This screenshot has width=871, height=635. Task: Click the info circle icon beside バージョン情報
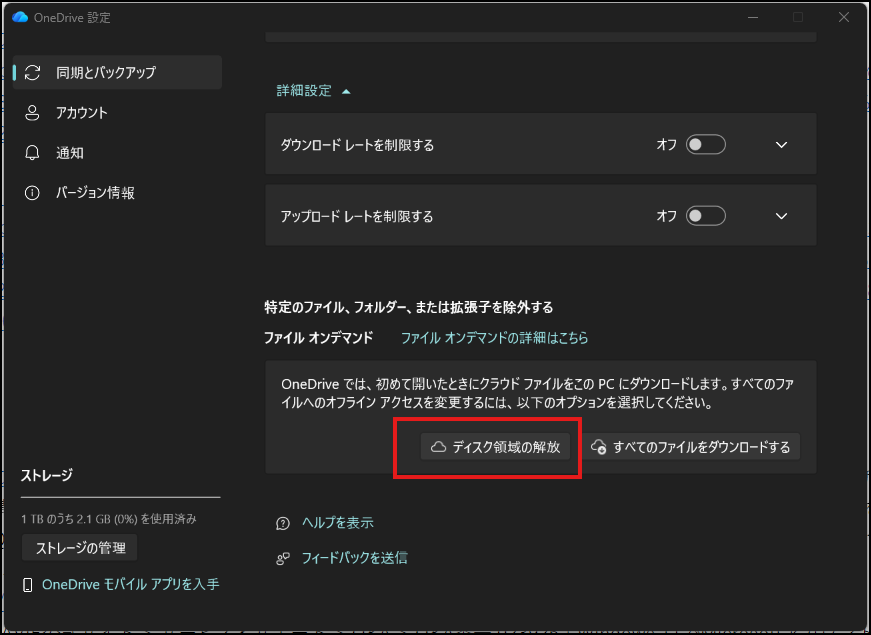click(32, 193)
